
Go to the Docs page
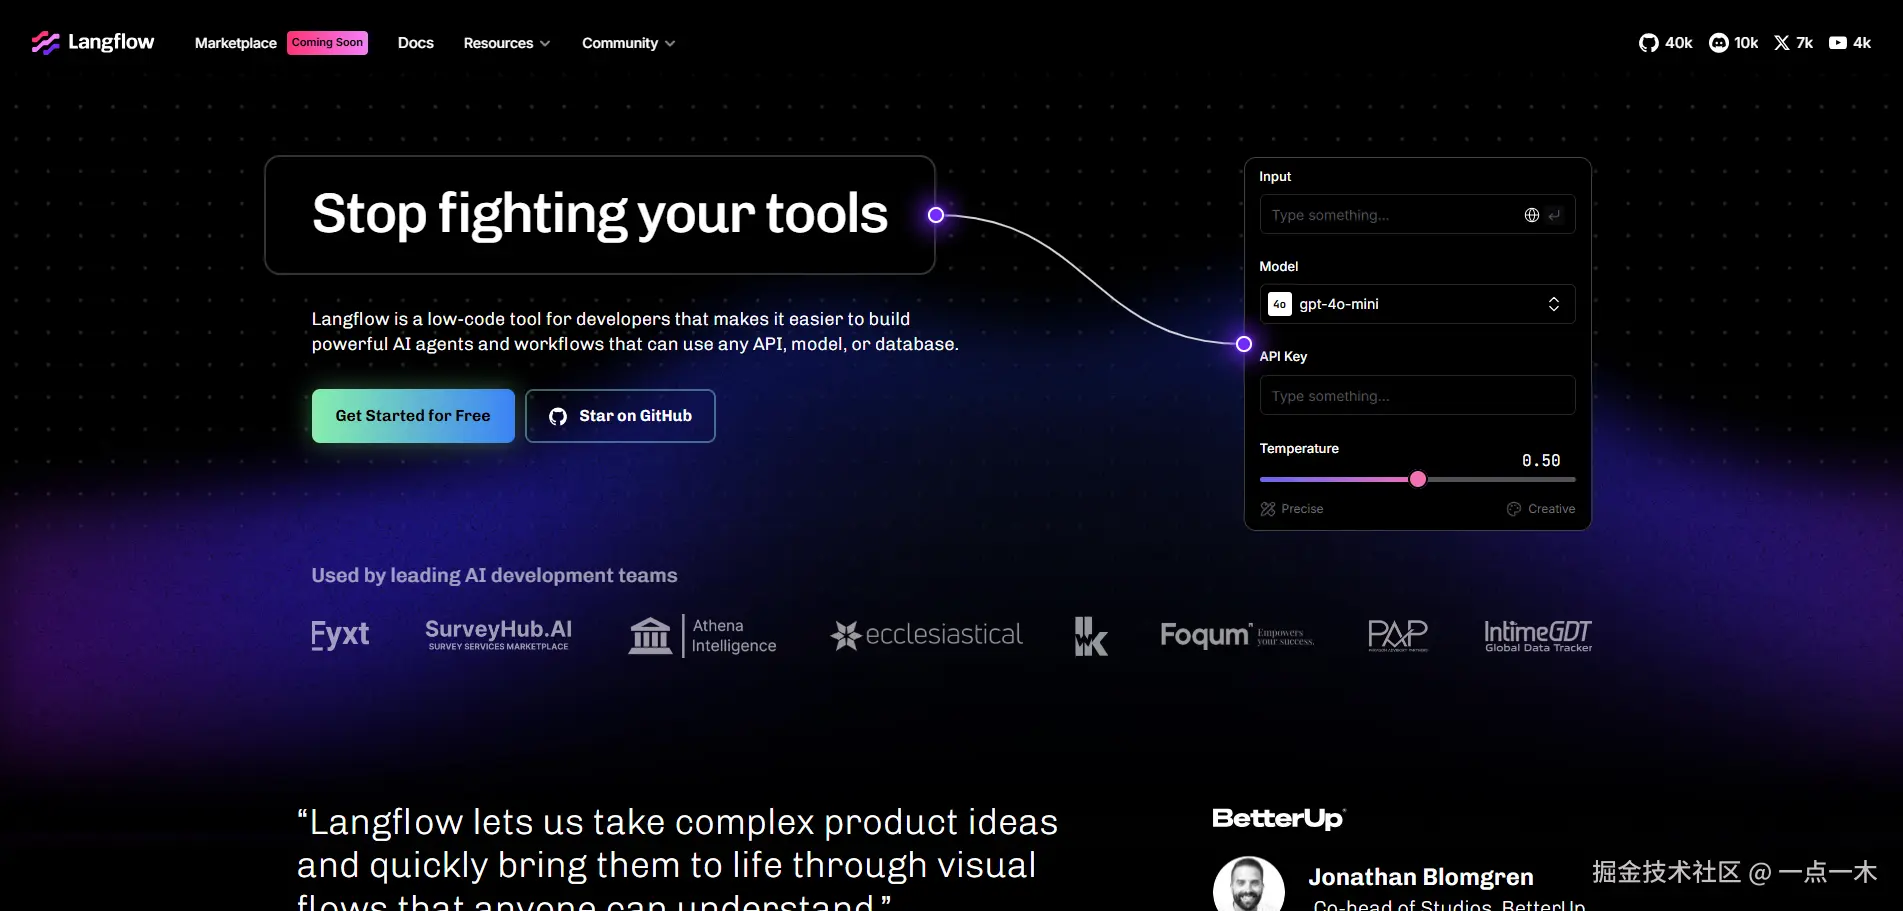click(x=416, y=43)
